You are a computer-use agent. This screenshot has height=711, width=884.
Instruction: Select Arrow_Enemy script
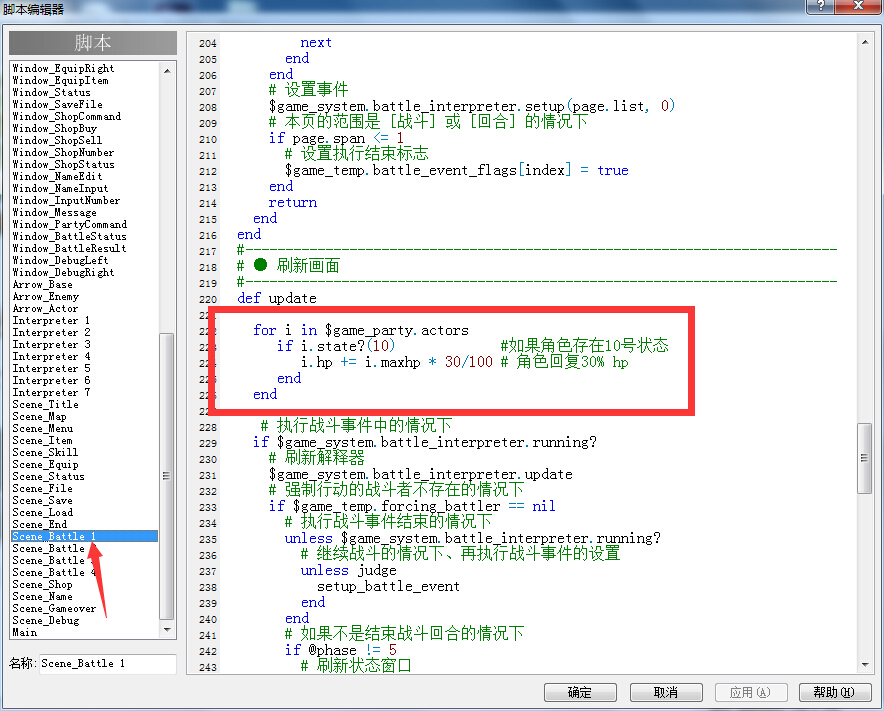(46, 297)
